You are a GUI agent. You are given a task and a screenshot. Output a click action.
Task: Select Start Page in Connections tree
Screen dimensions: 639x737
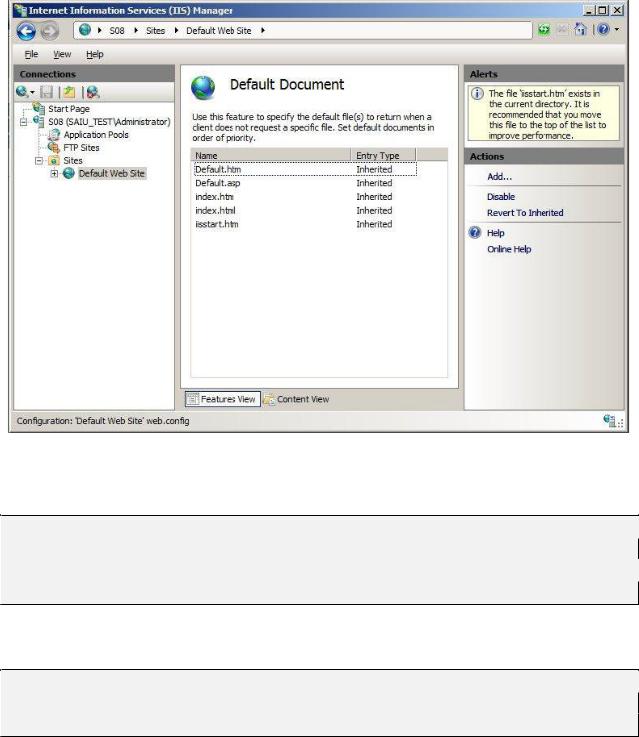pyautogui.click(x=69, y=109)
